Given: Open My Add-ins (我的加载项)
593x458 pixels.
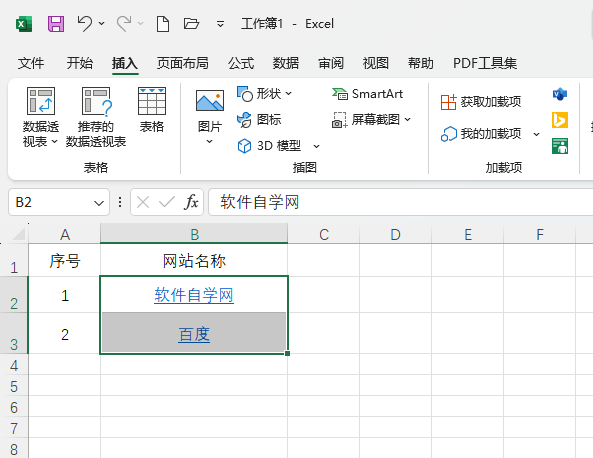Looking at the screenshot, I should click(481, 134).
